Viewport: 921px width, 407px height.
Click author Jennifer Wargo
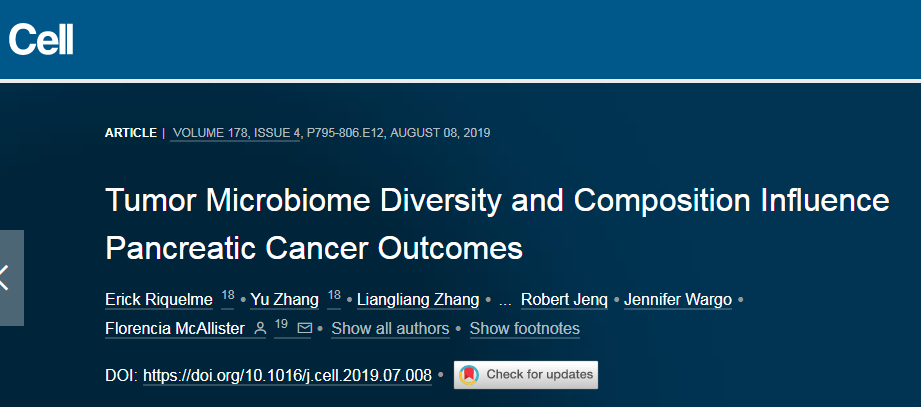678,300
